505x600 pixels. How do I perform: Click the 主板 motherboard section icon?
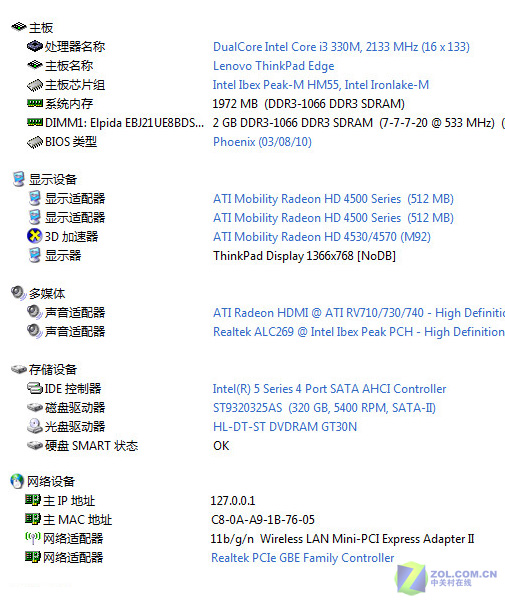tap(18, 27)
